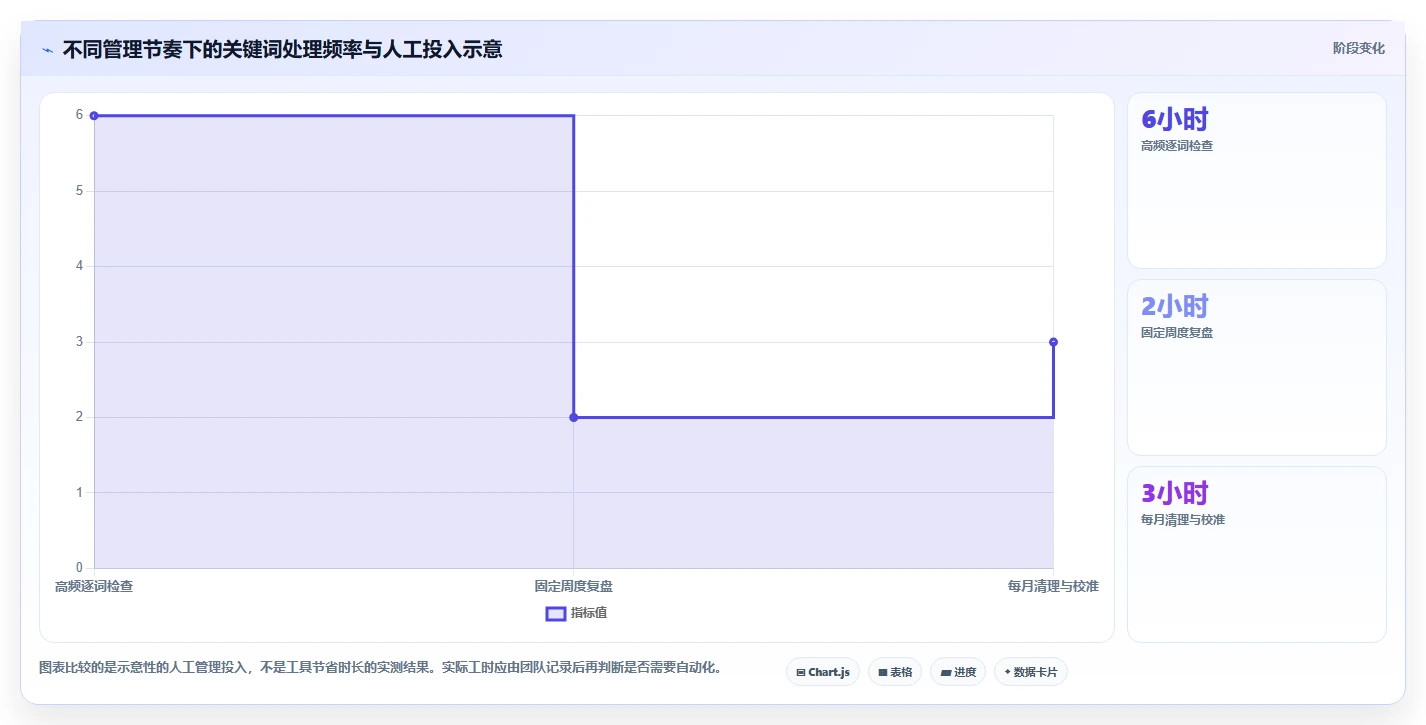Click the y-axis tick label 4
The image size is (1426, 725).
pyautogui.click(x=79, y=266)
